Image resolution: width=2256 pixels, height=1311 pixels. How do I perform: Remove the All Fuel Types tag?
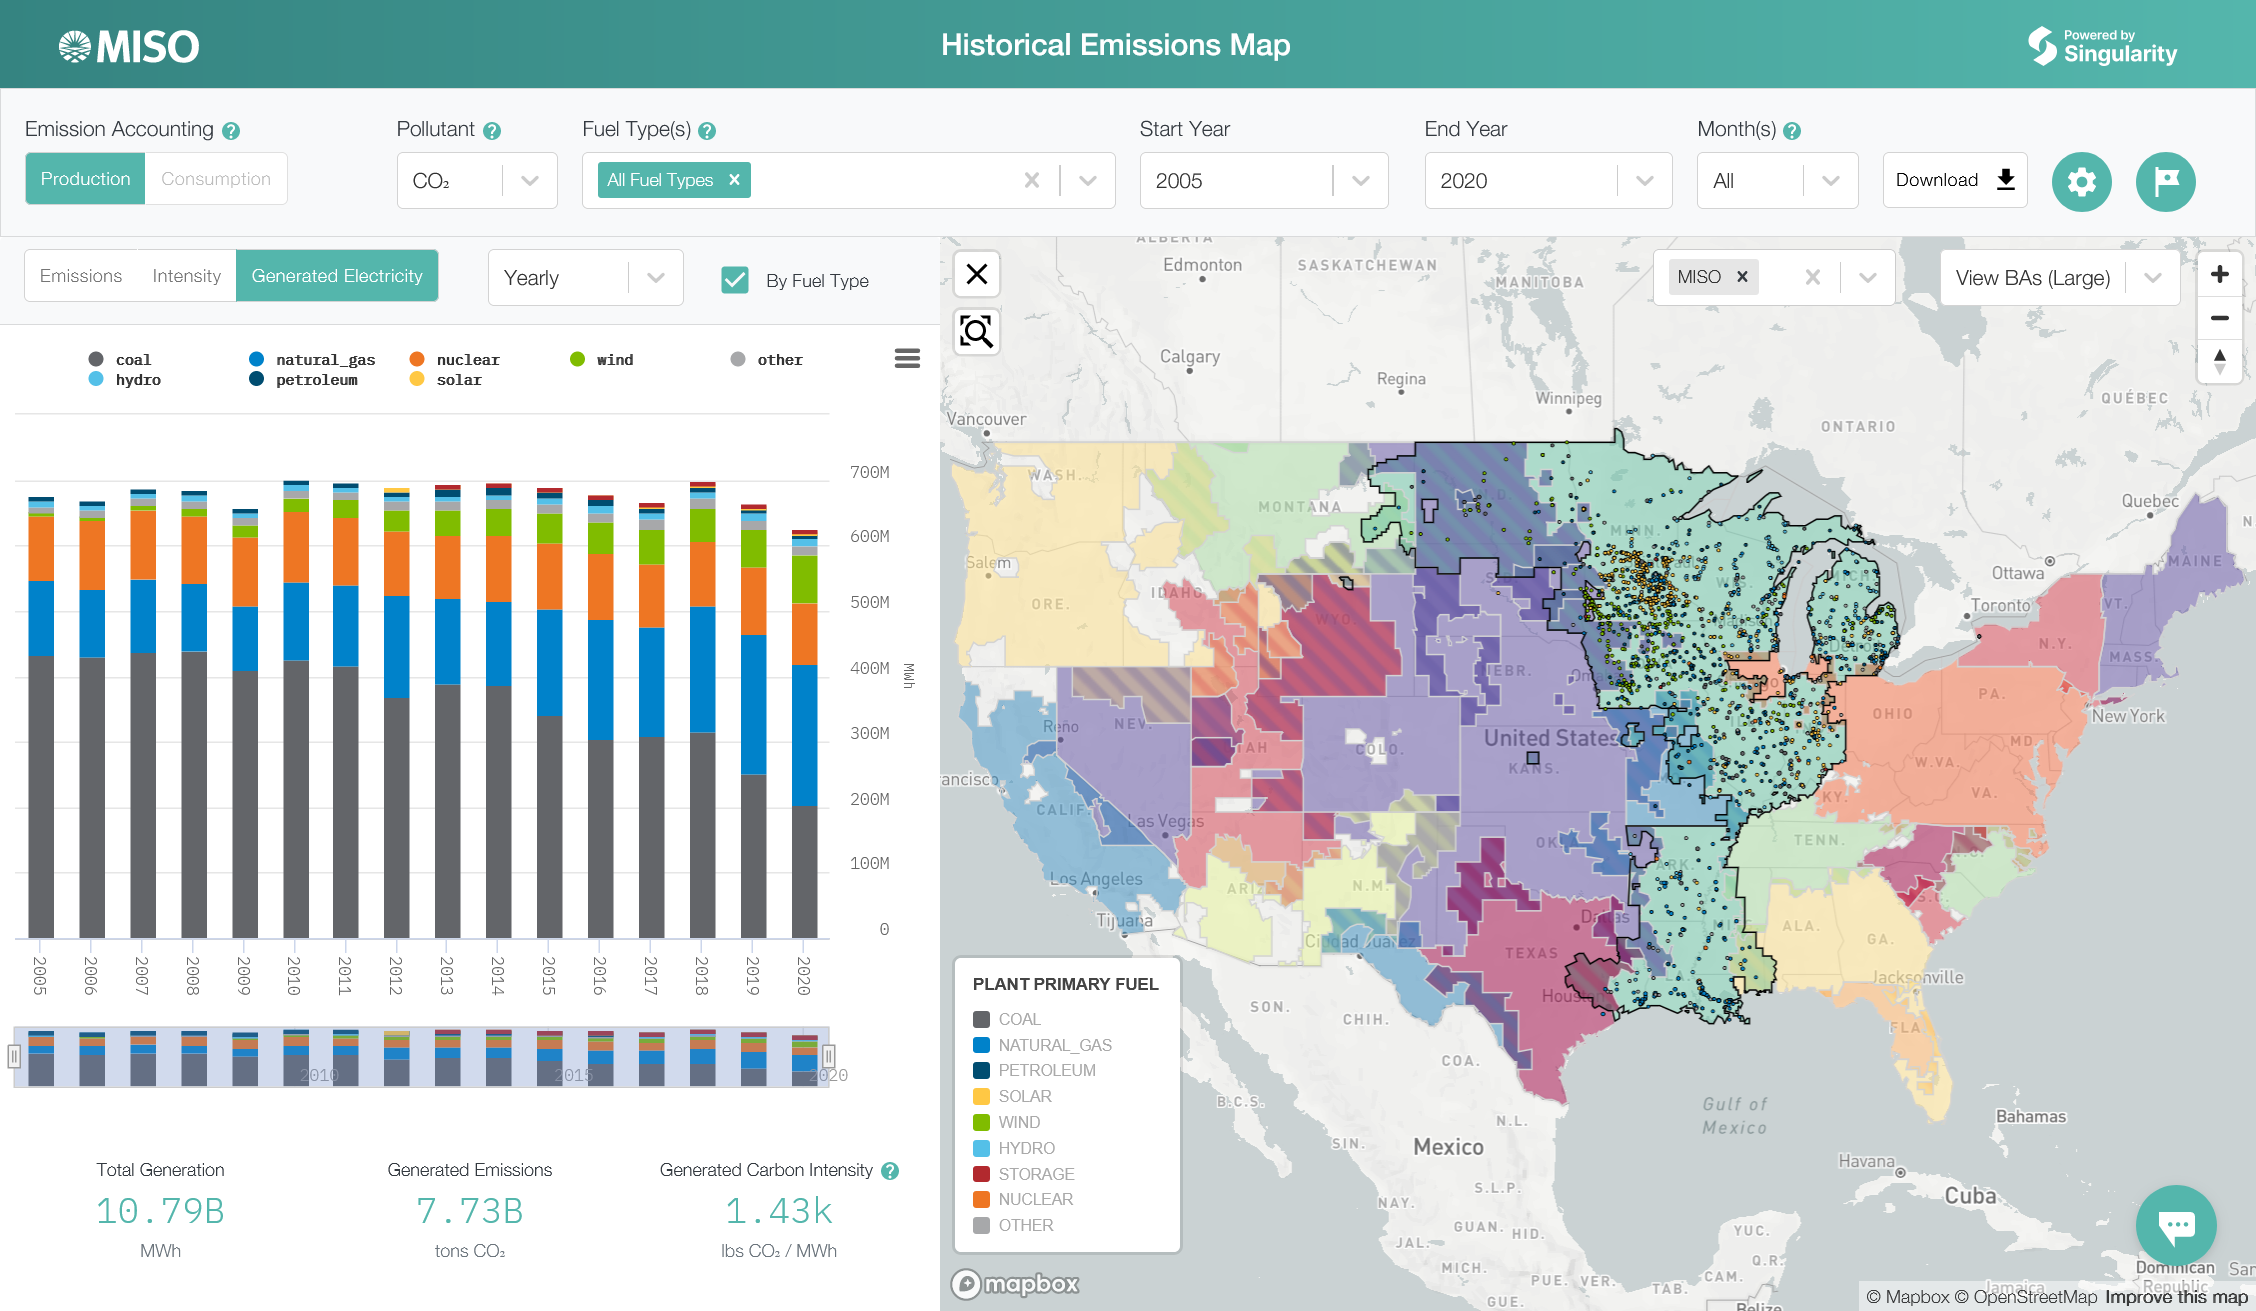pos(734,180)
